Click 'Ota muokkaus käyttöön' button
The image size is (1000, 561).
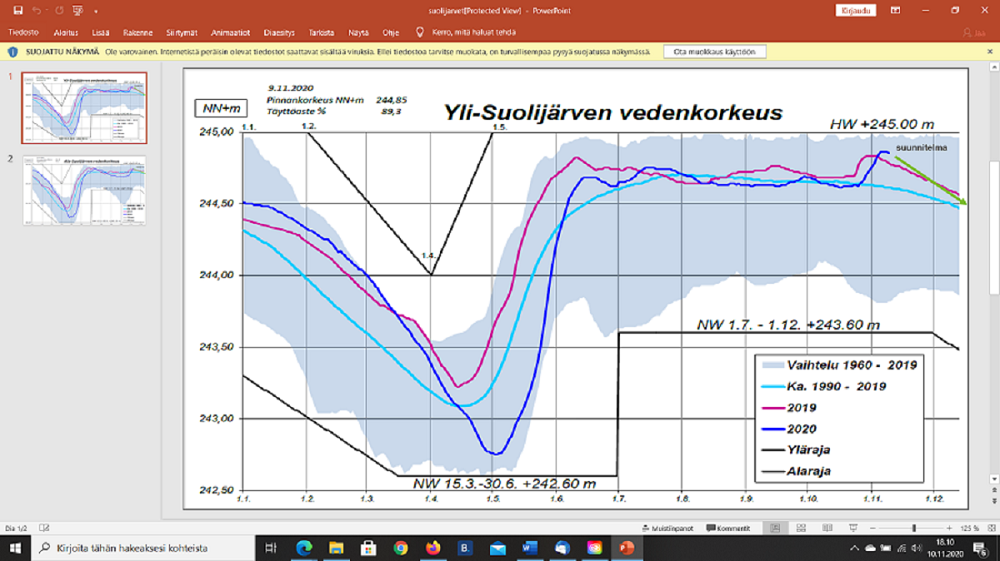pyautogui.click(x=714, y=52)
